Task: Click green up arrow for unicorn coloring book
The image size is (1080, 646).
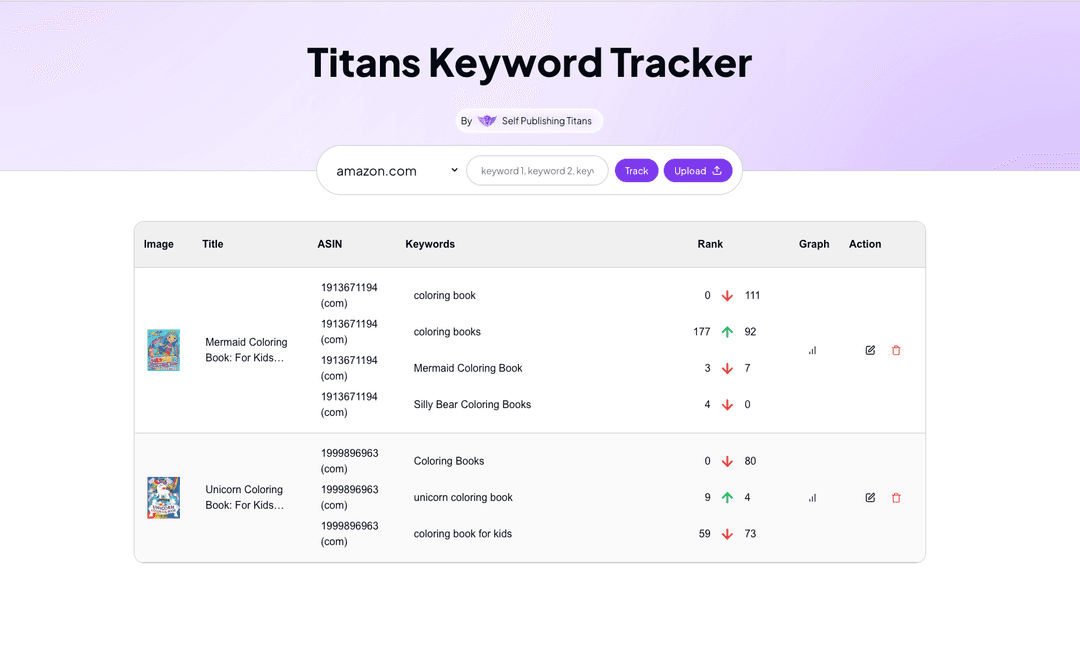Action: [x=727, y=497]
